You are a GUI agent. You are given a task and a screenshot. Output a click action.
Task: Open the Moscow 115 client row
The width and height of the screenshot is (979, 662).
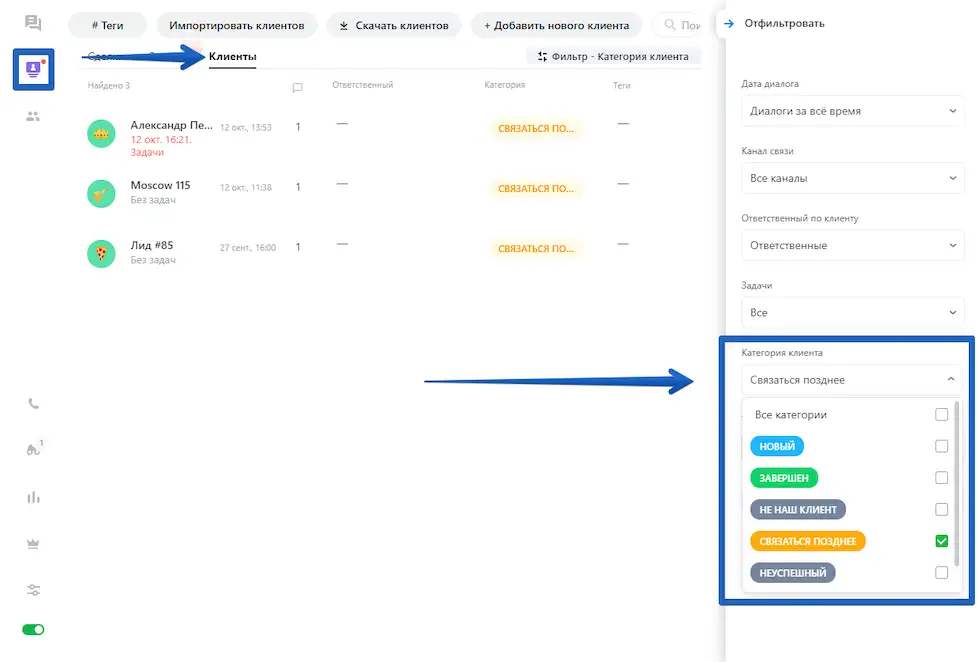[x=160, y=186]
